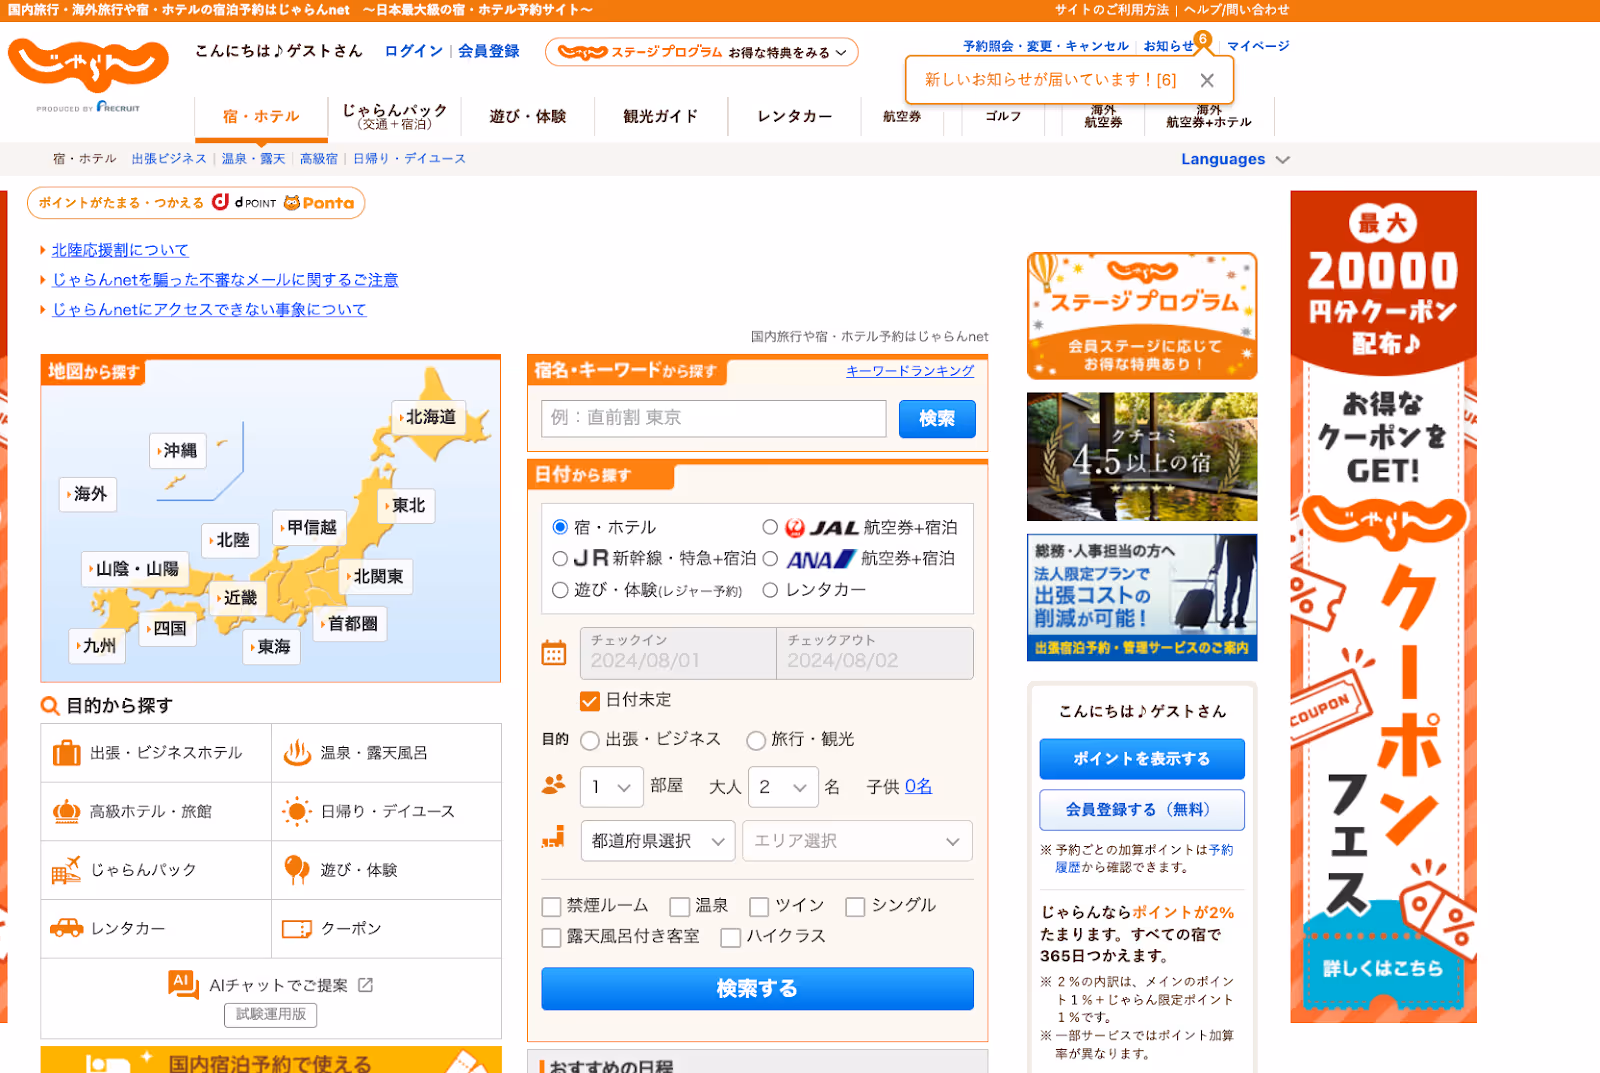This screenshot has width=1600, height=1073.
Task: Click the business hotel suitcase icon
Action: pos(67,753)
